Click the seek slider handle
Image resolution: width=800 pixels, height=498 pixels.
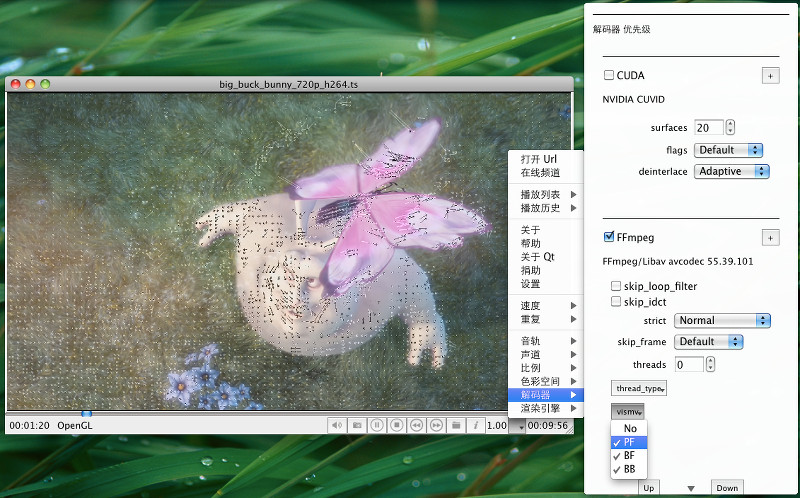87,413
